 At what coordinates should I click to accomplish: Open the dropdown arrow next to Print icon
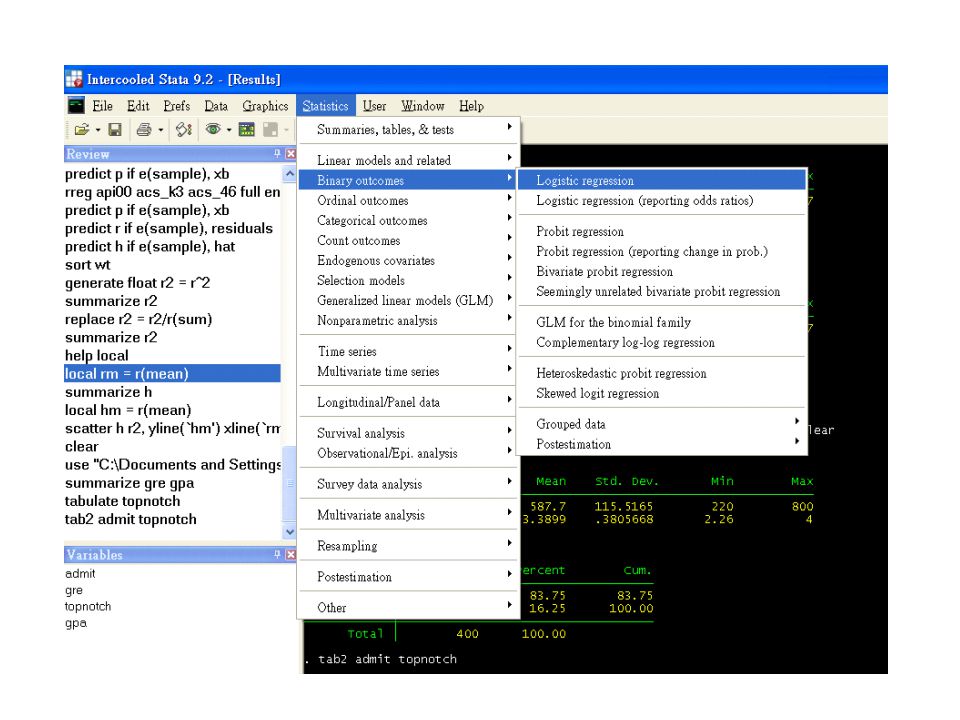coord(161,130)
